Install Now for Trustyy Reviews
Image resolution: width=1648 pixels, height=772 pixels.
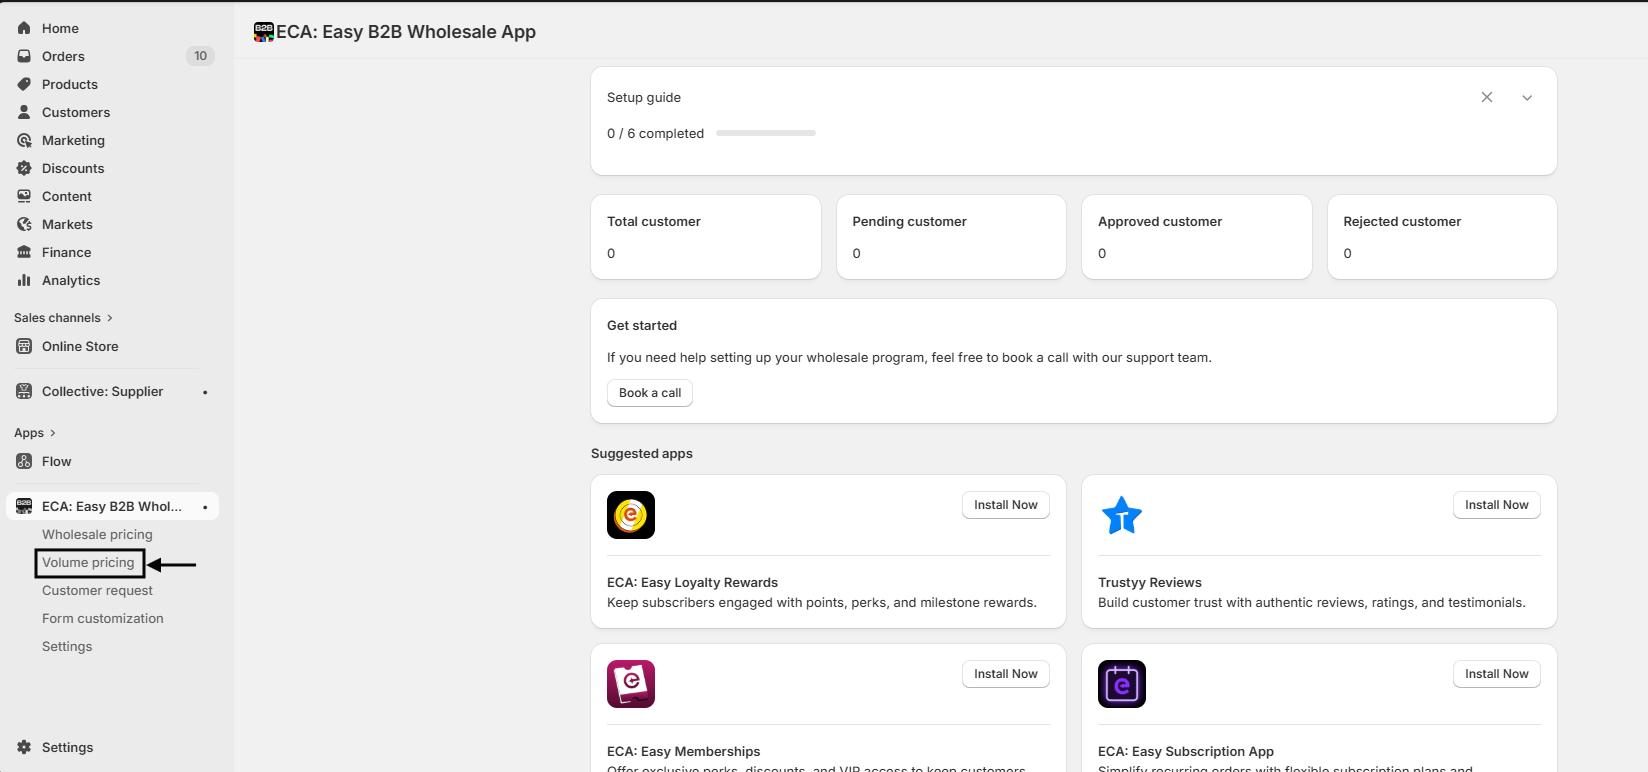[1496, 505]
